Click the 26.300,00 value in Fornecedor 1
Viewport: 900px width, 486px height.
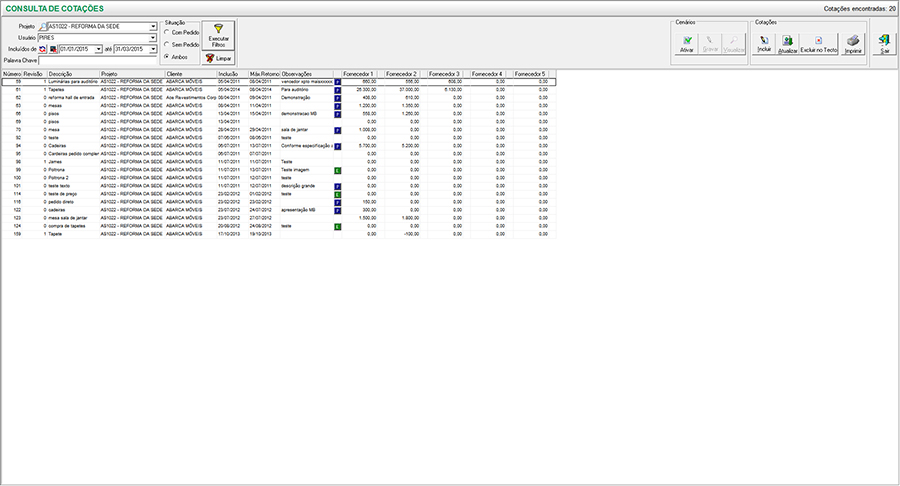pyautogui.click(x=367, y=90)
